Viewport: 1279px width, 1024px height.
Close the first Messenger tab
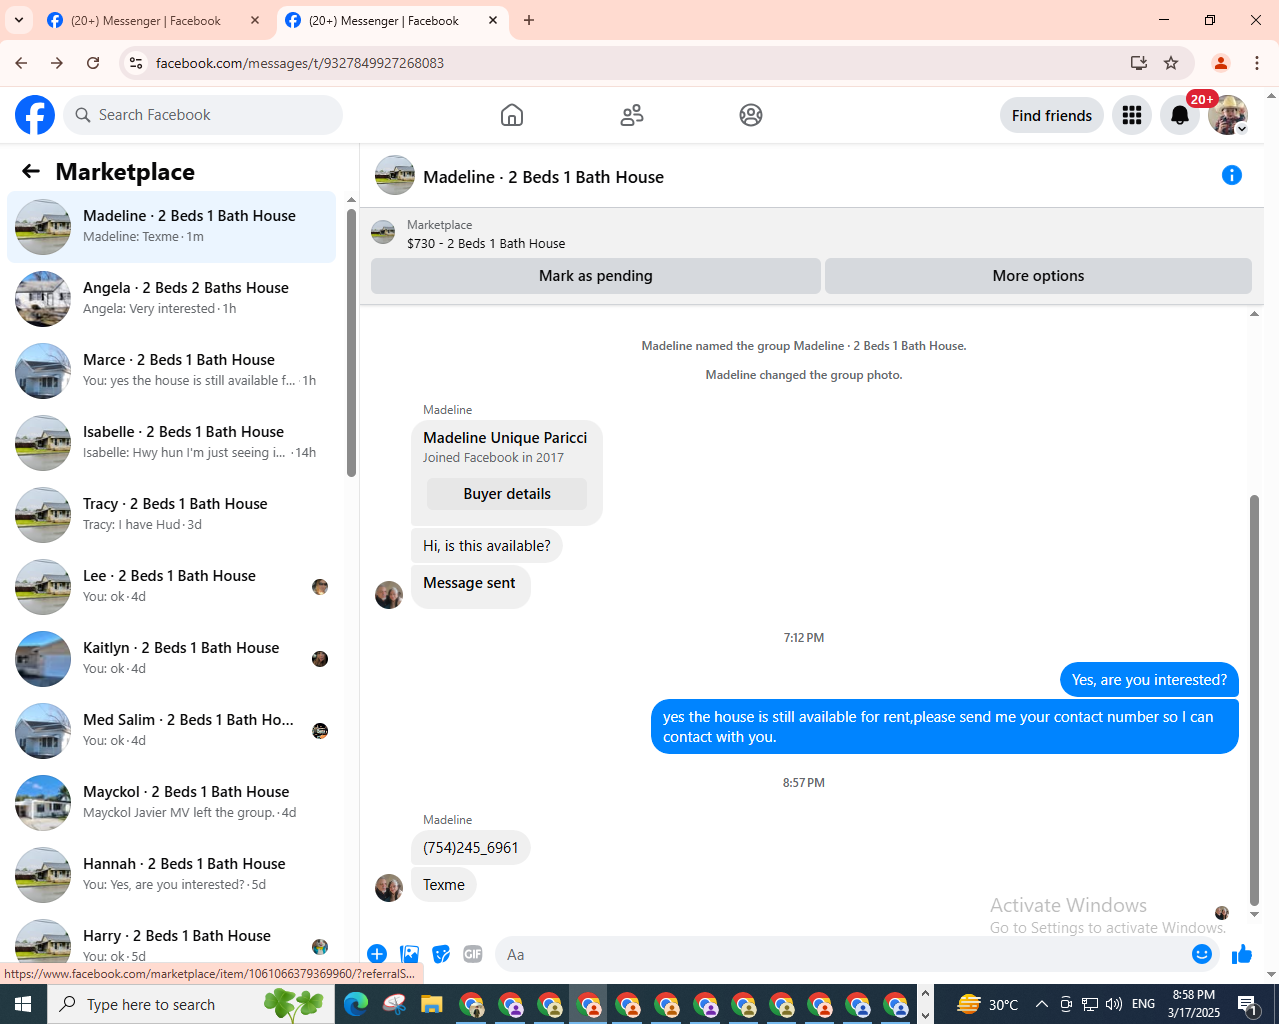coord(255,20)
